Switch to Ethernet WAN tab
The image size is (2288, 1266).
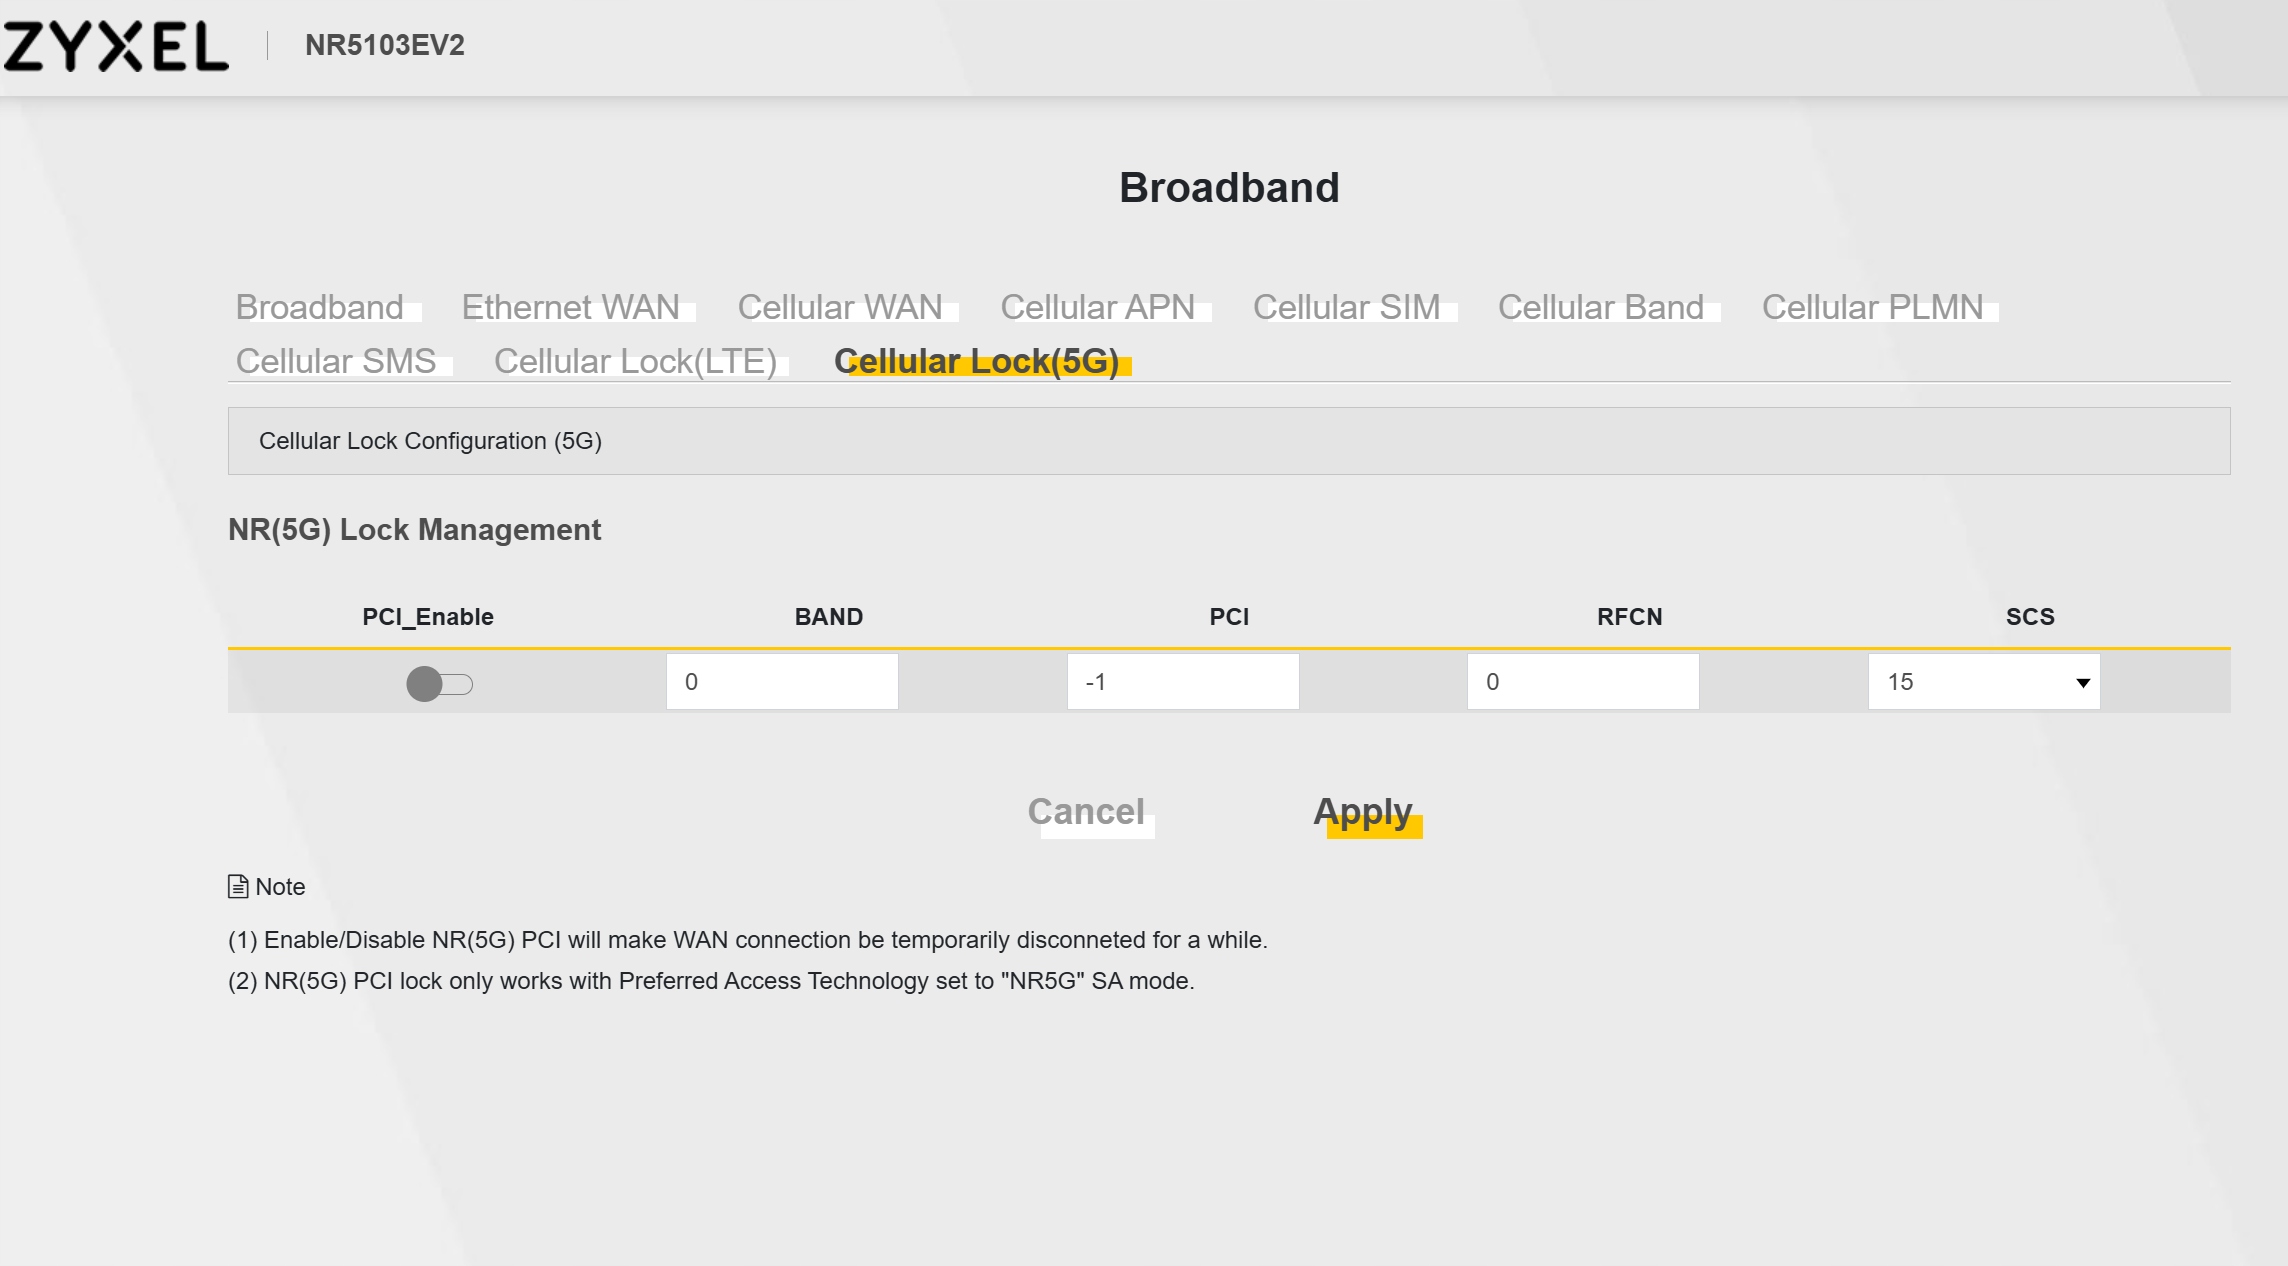click(x=571, y=307)
